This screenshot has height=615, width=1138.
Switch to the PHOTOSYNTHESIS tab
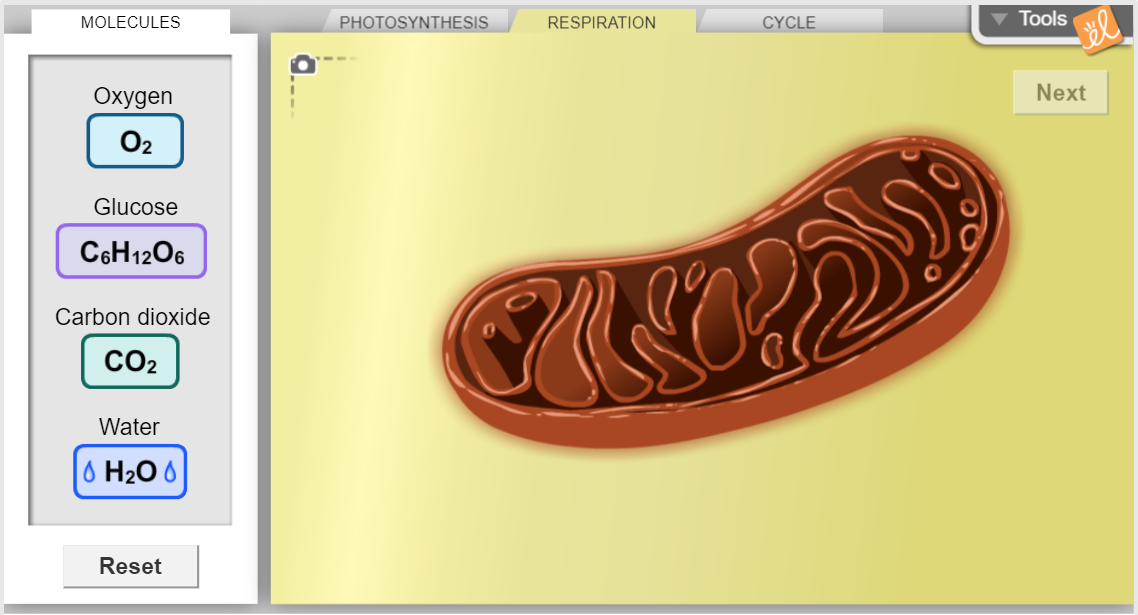[414, 22]
